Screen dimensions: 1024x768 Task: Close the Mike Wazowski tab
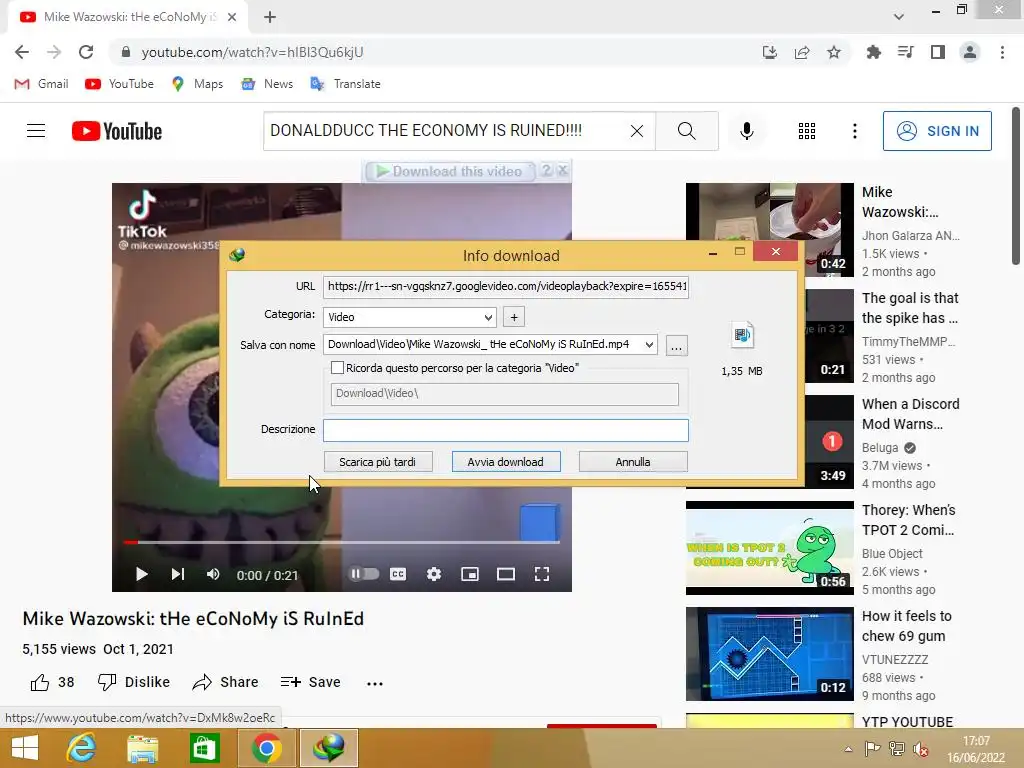coord(232,17)
